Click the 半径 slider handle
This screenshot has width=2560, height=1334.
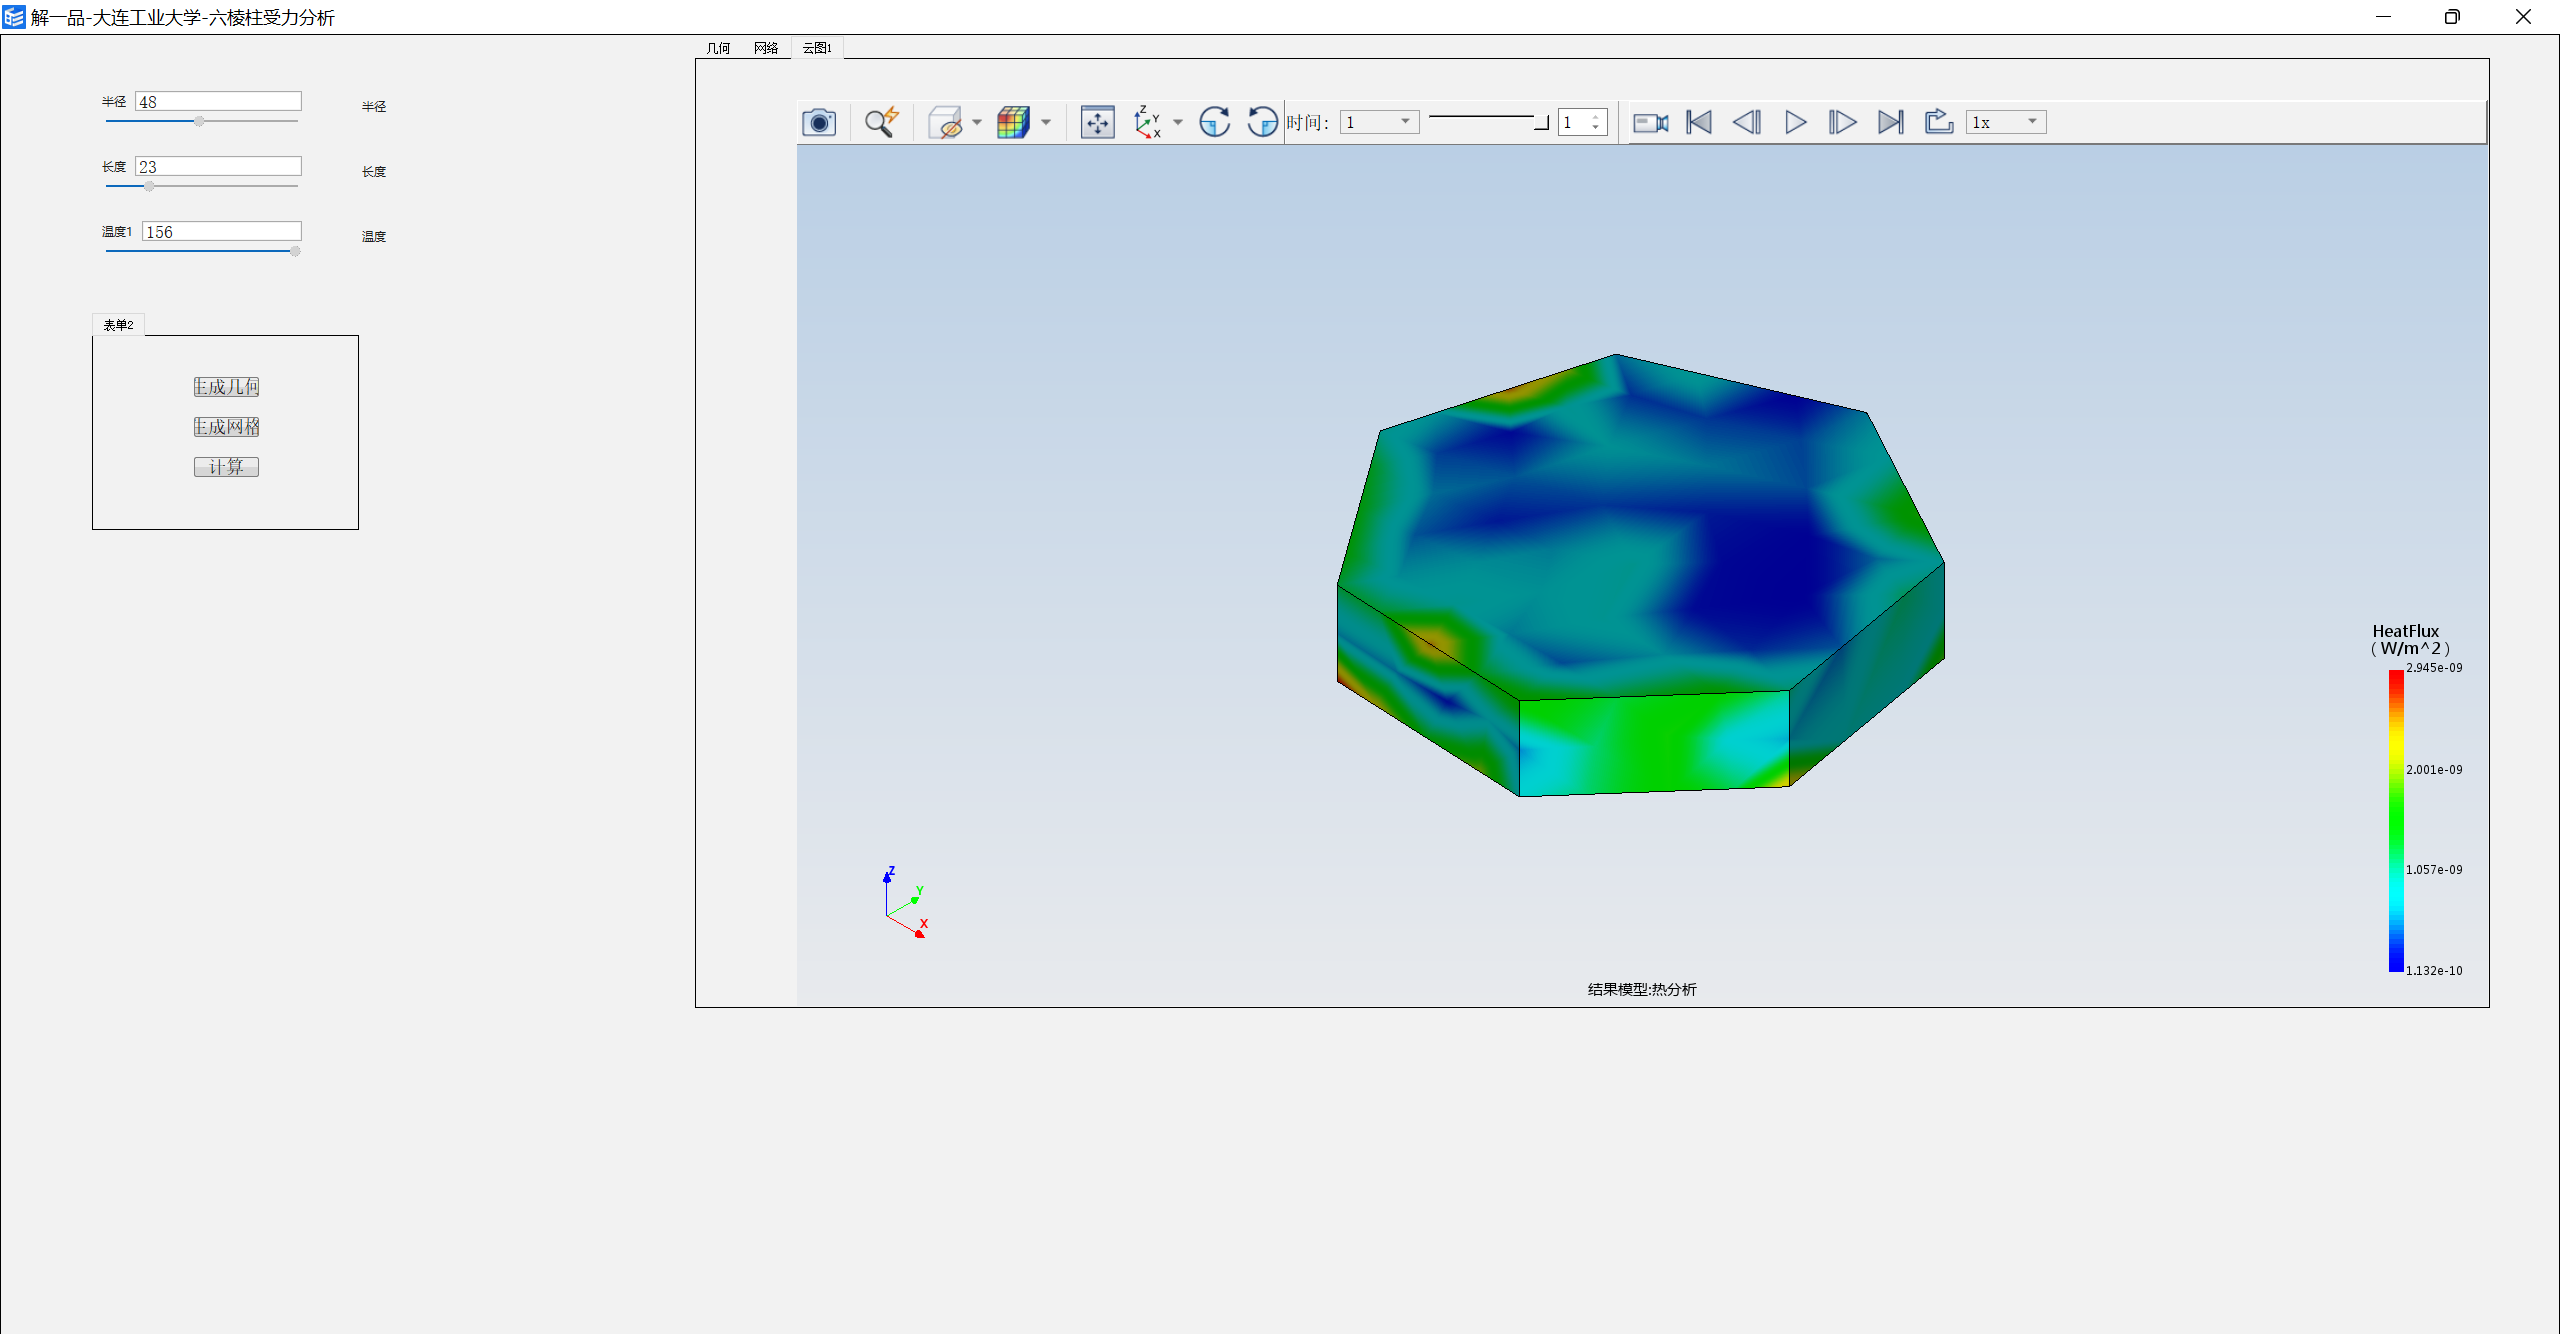point(199,121)
